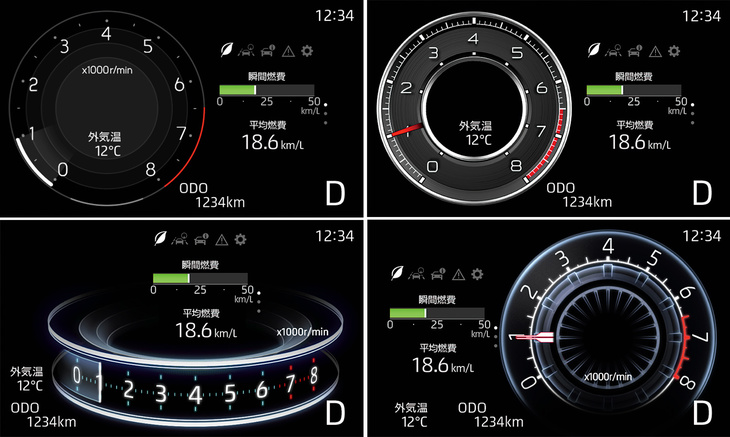
Task: Click driving assist icon in bottom-right glowing gauge panel
Action: (417, 273)
